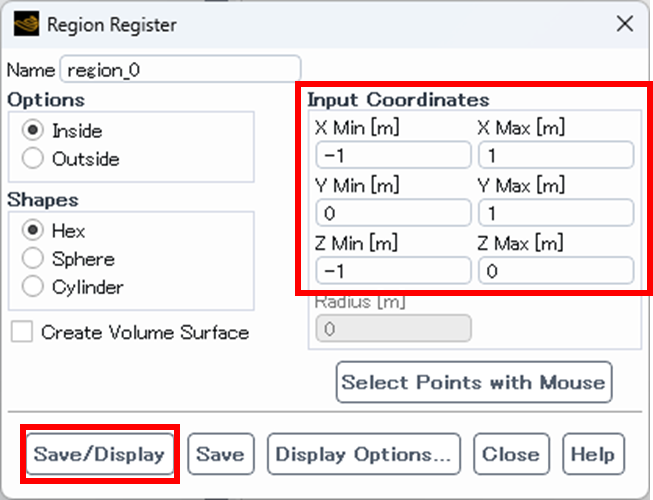
Task: Choose the Hex shape
Action: click(x=32, y=230)
